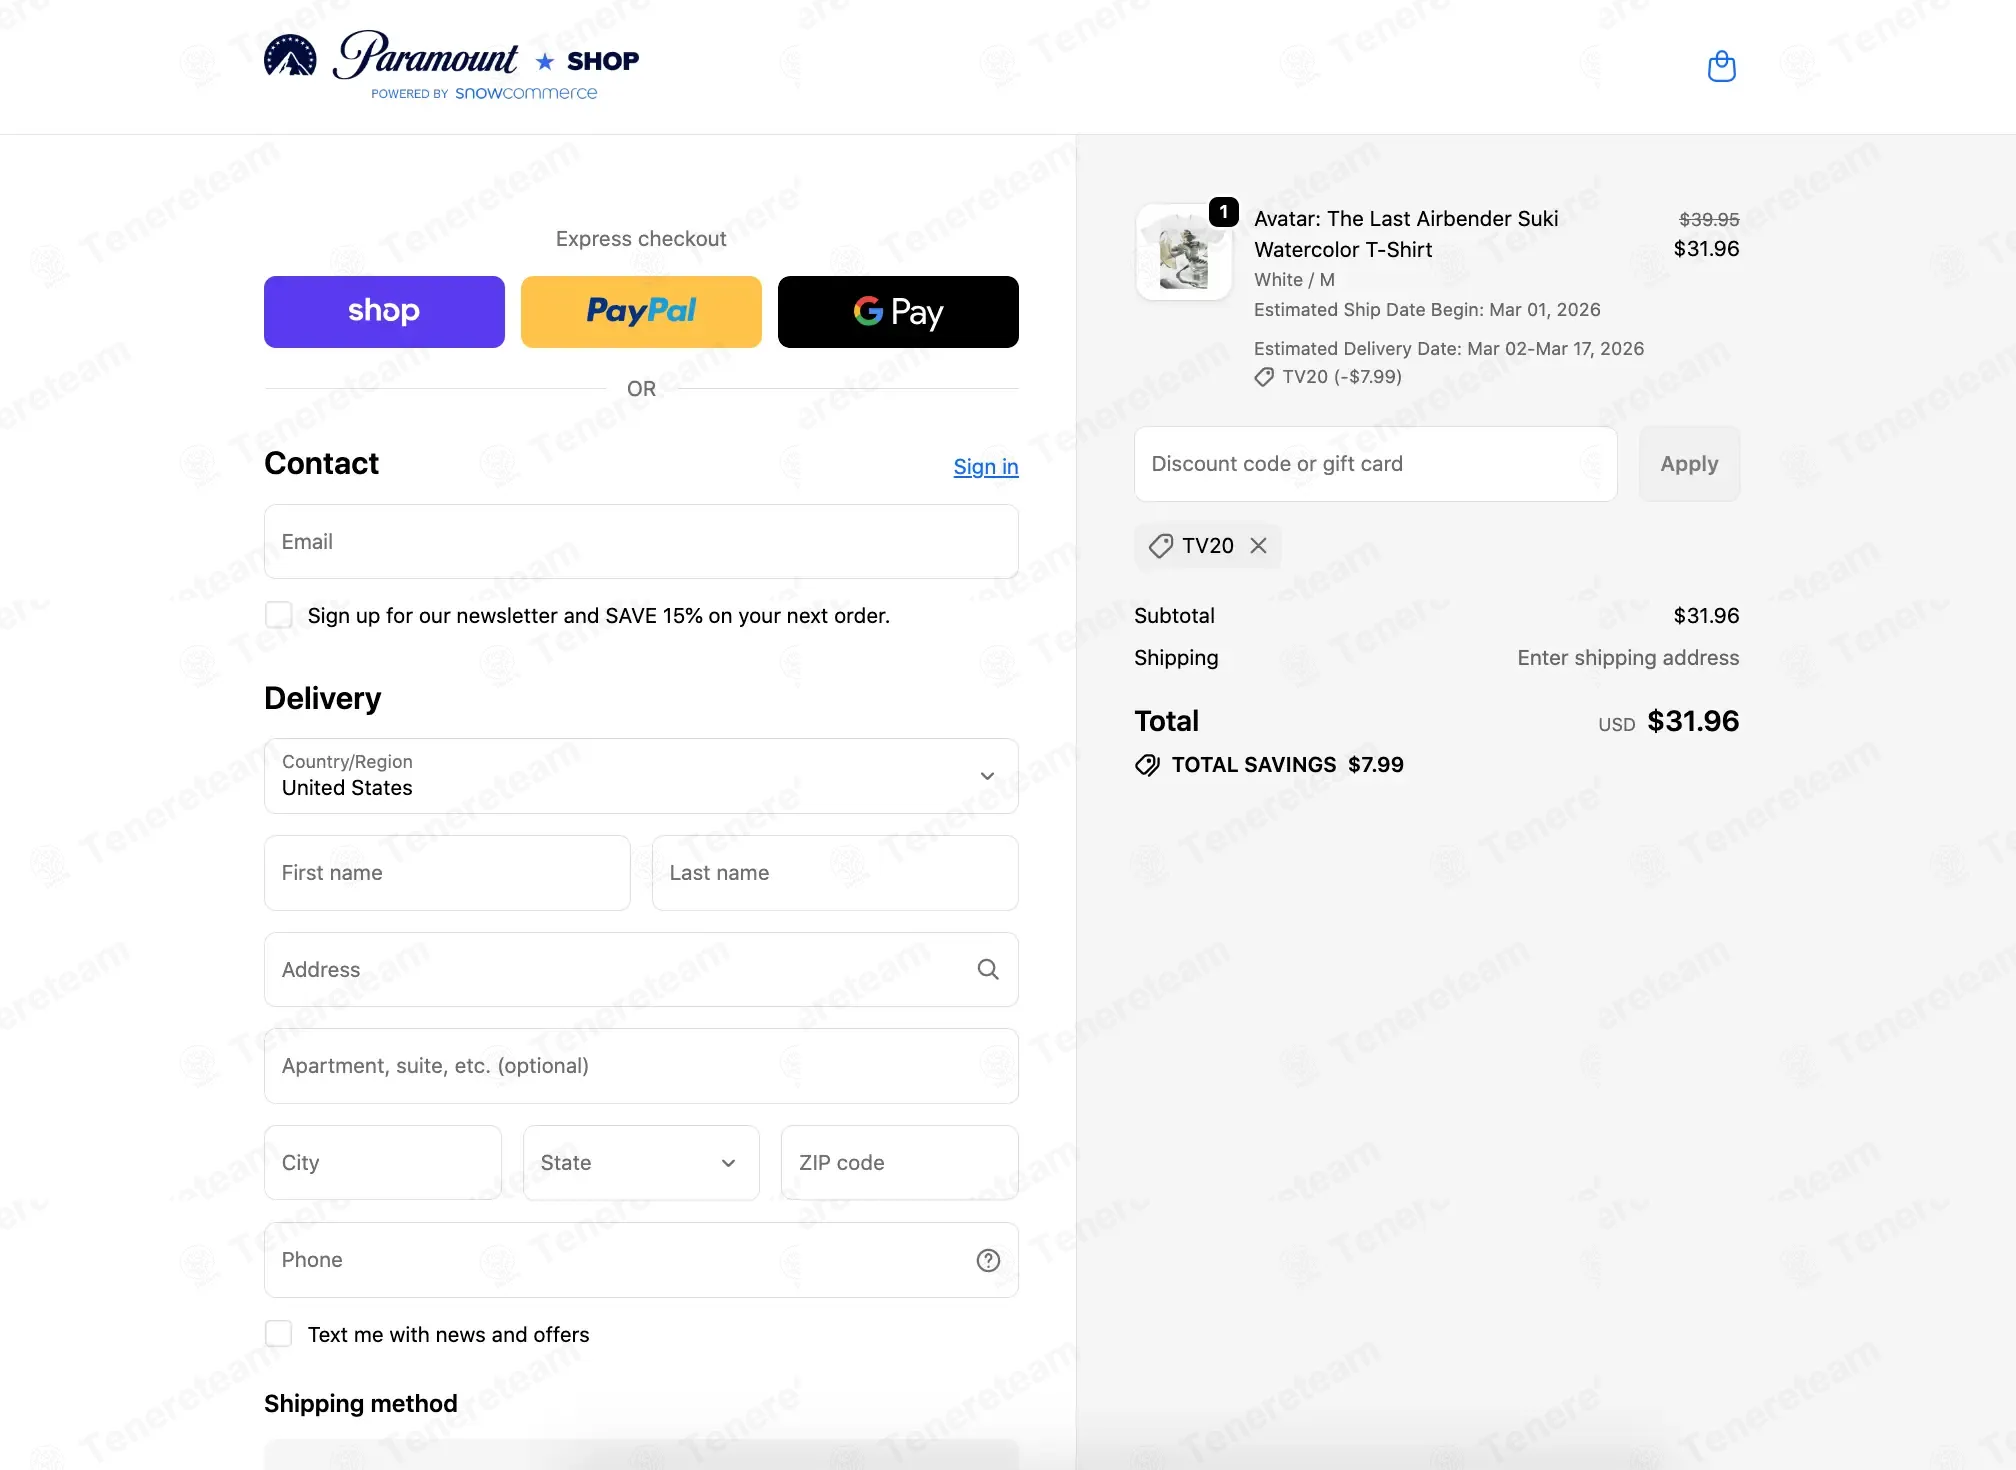Open the shopping bag cart icon

point(1721,66)
